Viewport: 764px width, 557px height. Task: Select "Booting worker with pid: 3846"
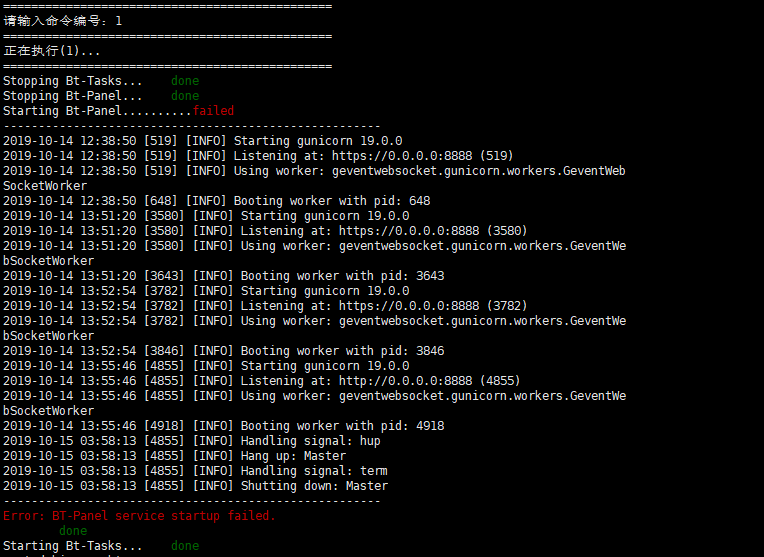343,351
